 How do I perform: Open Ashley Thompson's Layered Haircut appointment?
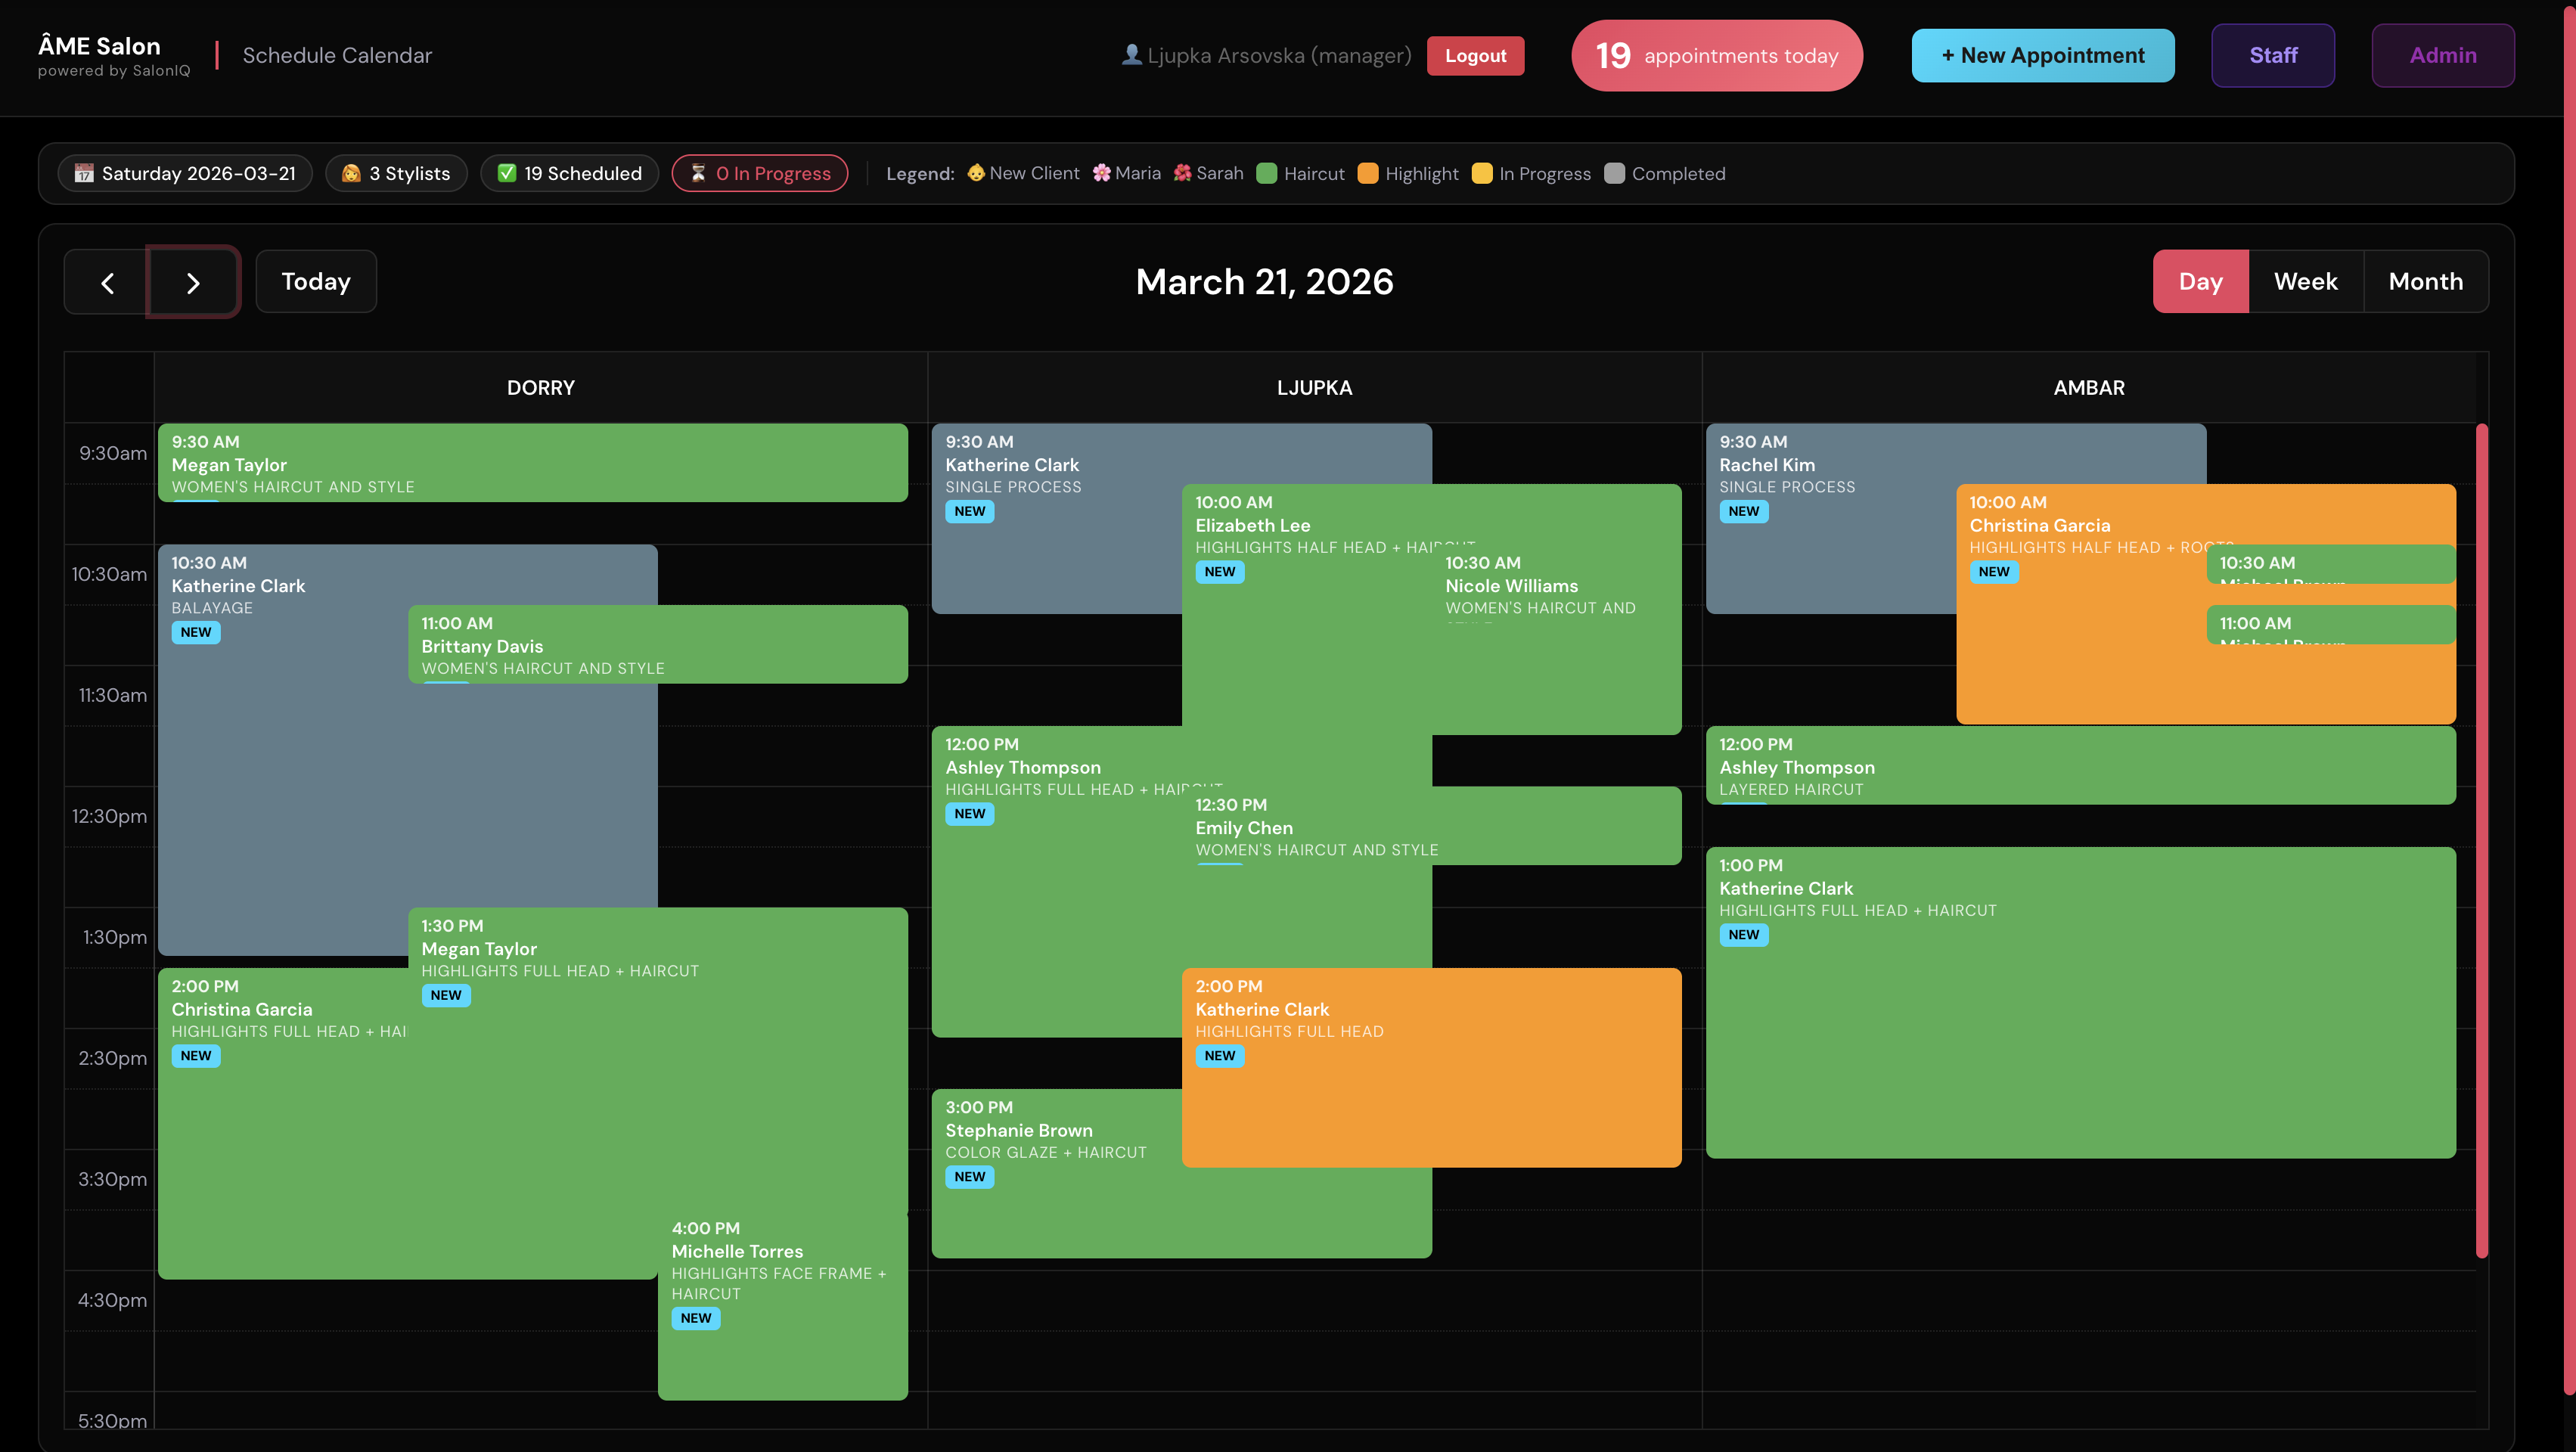[x=2081, y=766]
